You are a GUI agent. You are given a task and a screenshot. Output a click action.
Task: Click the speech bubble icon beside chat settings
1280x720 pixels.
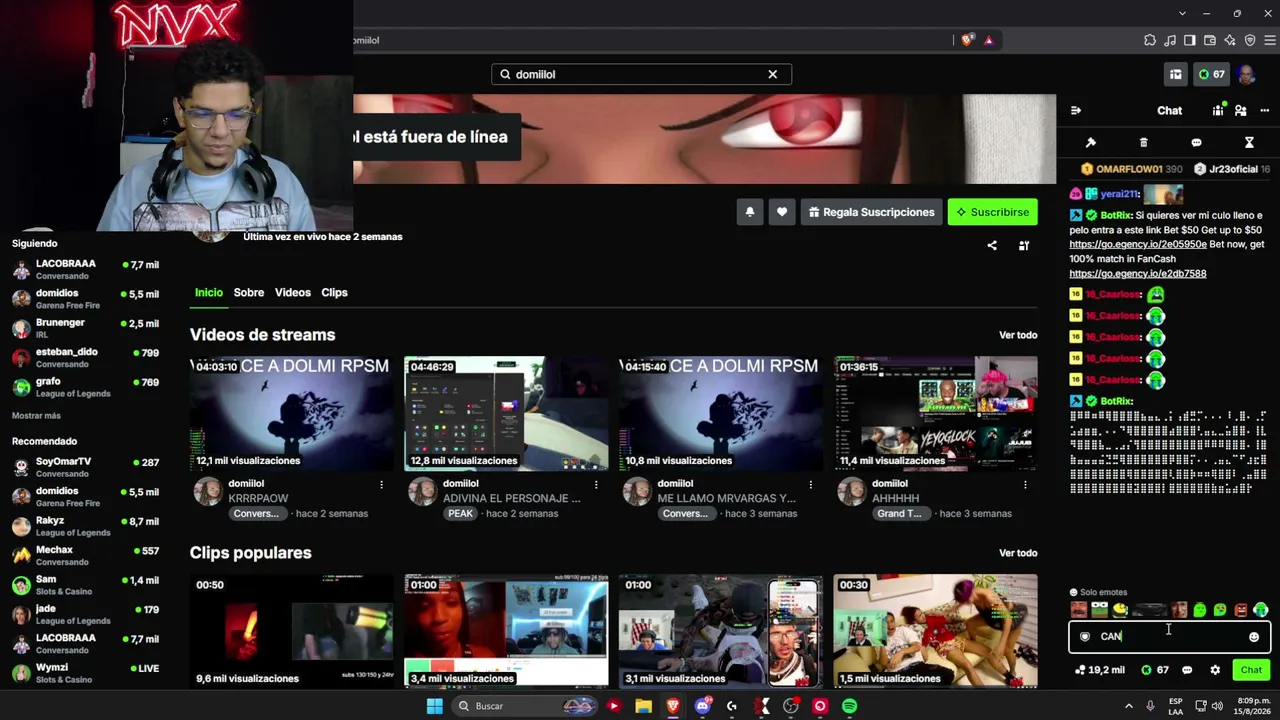[x=1187, y=670]
